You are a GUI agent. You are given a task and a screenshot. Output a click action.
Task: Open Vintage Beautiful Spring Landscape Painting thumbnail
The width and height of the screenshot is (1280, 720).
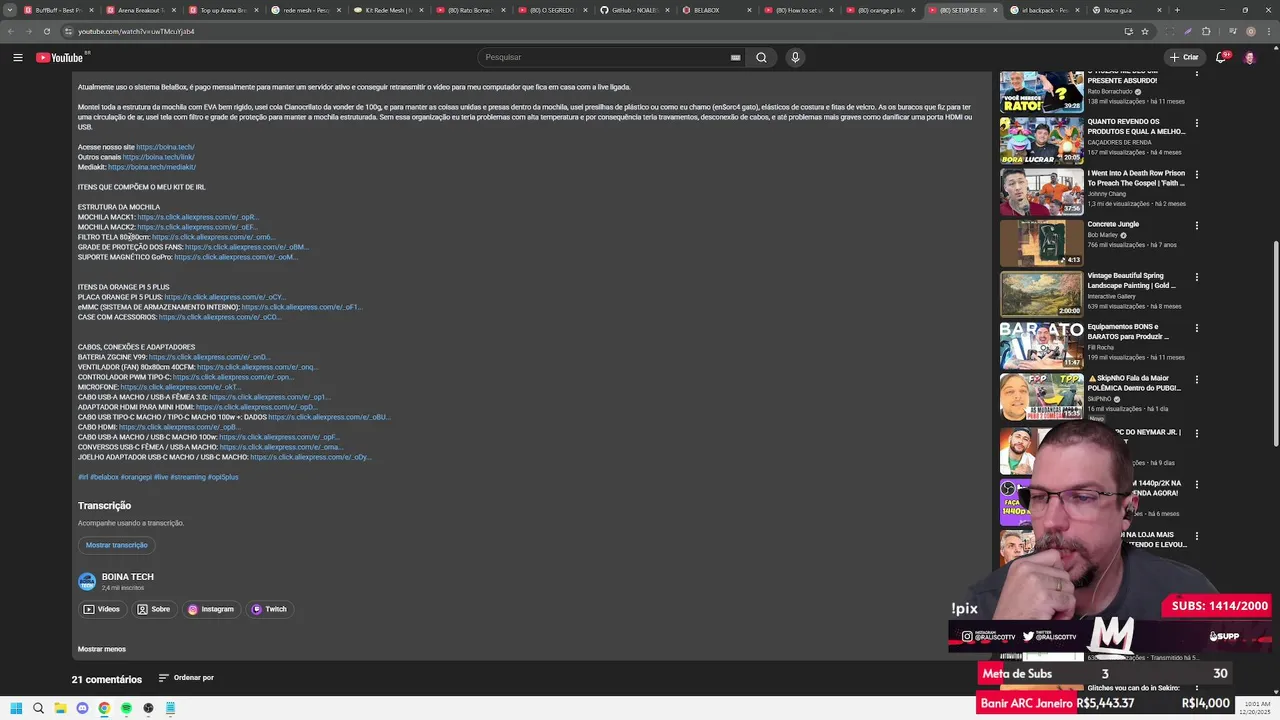click(x=1041, y=294)
